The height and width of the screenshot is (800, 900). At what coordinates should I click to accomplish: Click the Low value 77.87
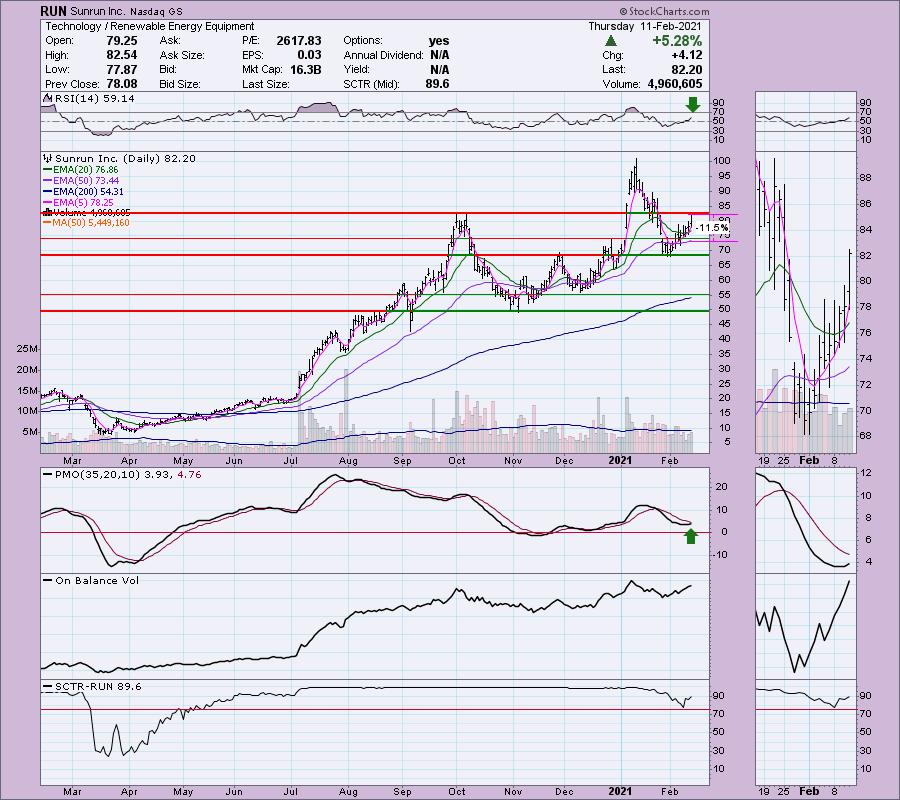(x=122, y=69)
